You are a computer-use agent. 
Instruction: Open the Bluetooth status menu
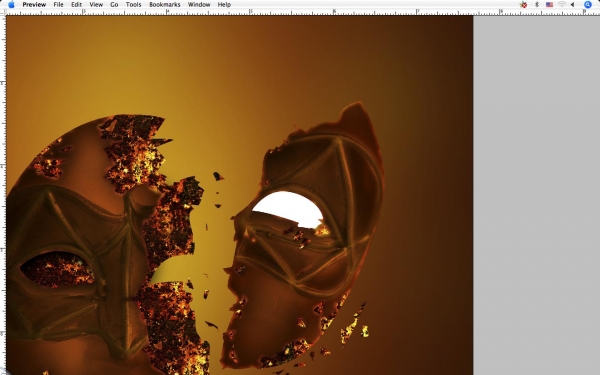click(x=537, y=5)
